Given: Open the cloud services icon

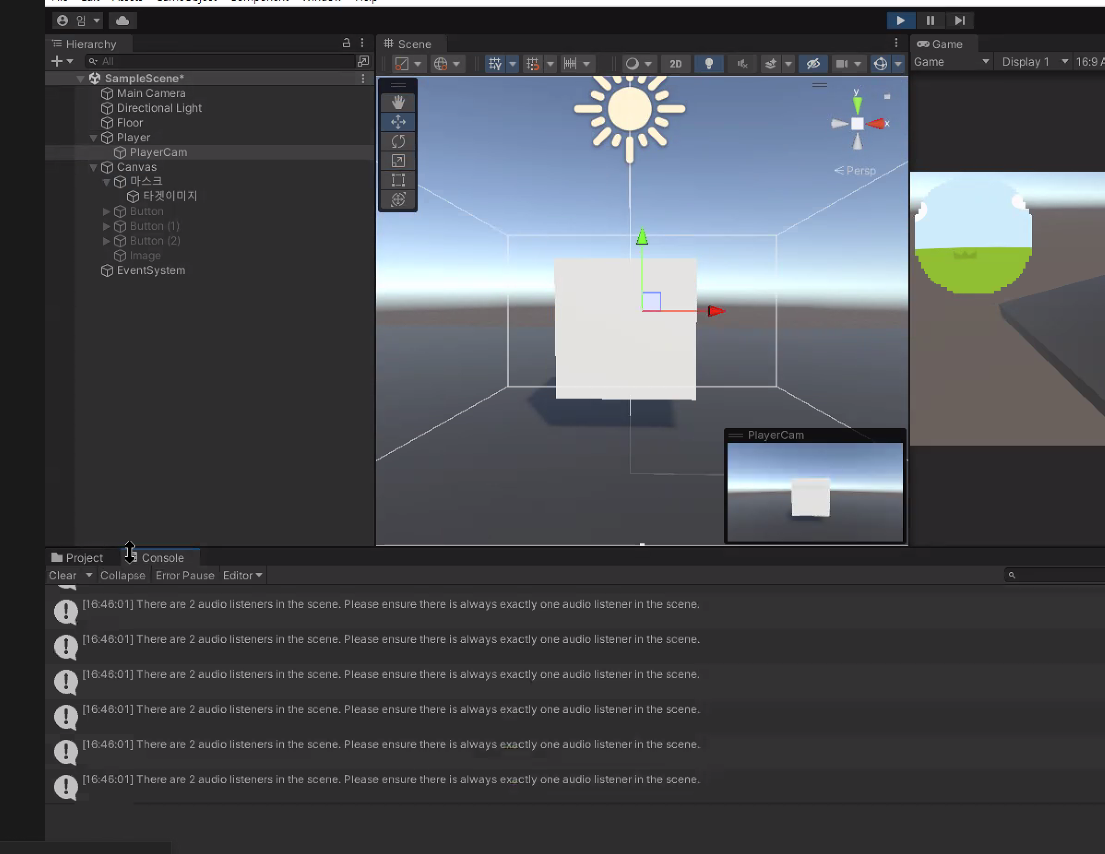Looking at the screenshot, I should pyautogui.click(x=123, y=20).
